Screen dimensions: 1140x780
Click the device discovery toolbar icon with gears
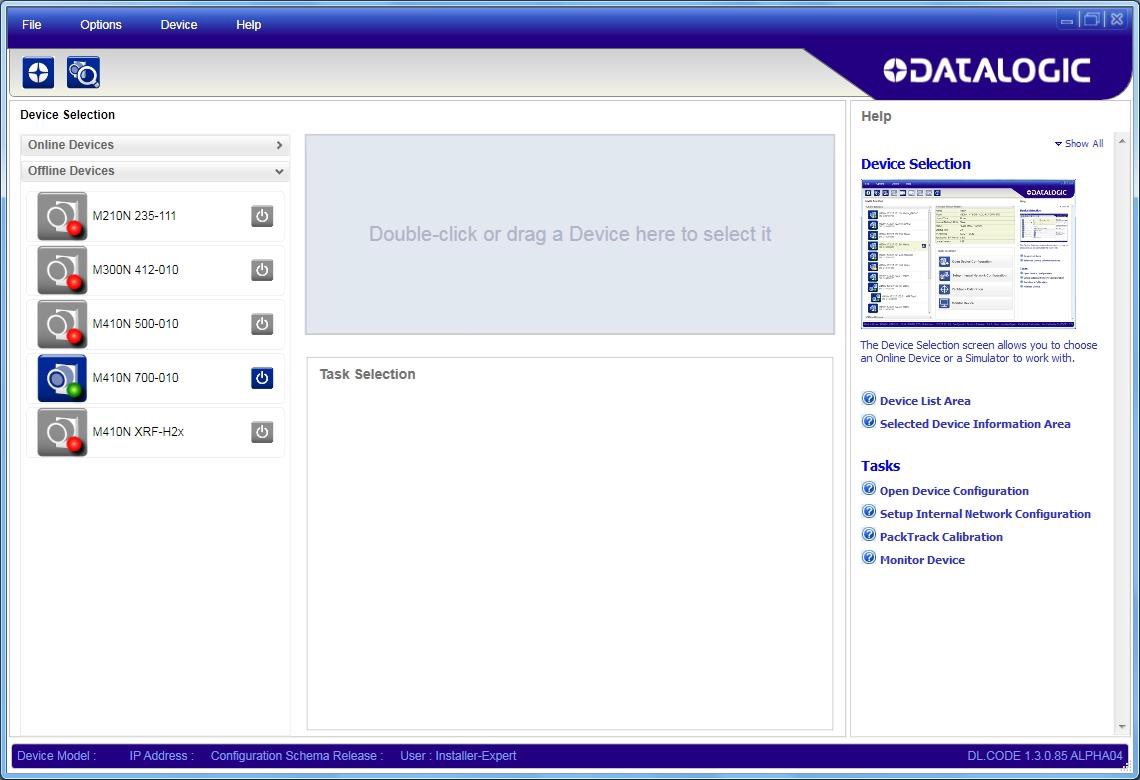tap(84, 73)
